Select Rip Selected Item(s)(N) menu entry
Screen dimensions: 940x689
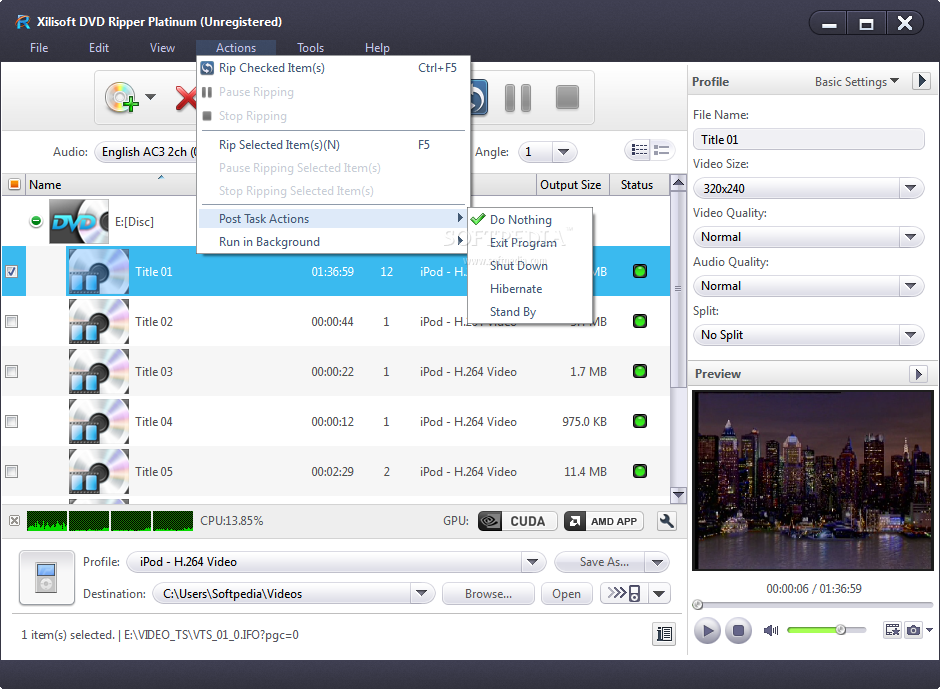(333, 145)
